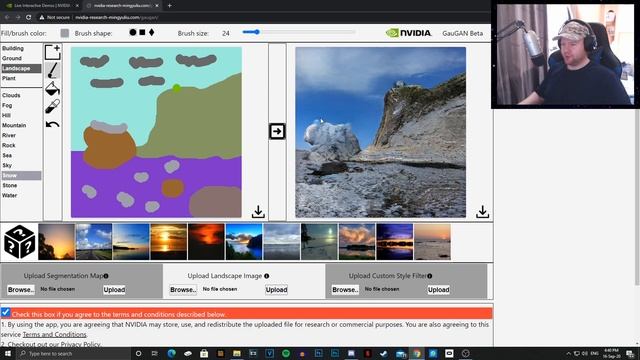This screenshot has width=640, height=360.
Task: Select the paintbrush tool
Action: [x=53, y=71]
